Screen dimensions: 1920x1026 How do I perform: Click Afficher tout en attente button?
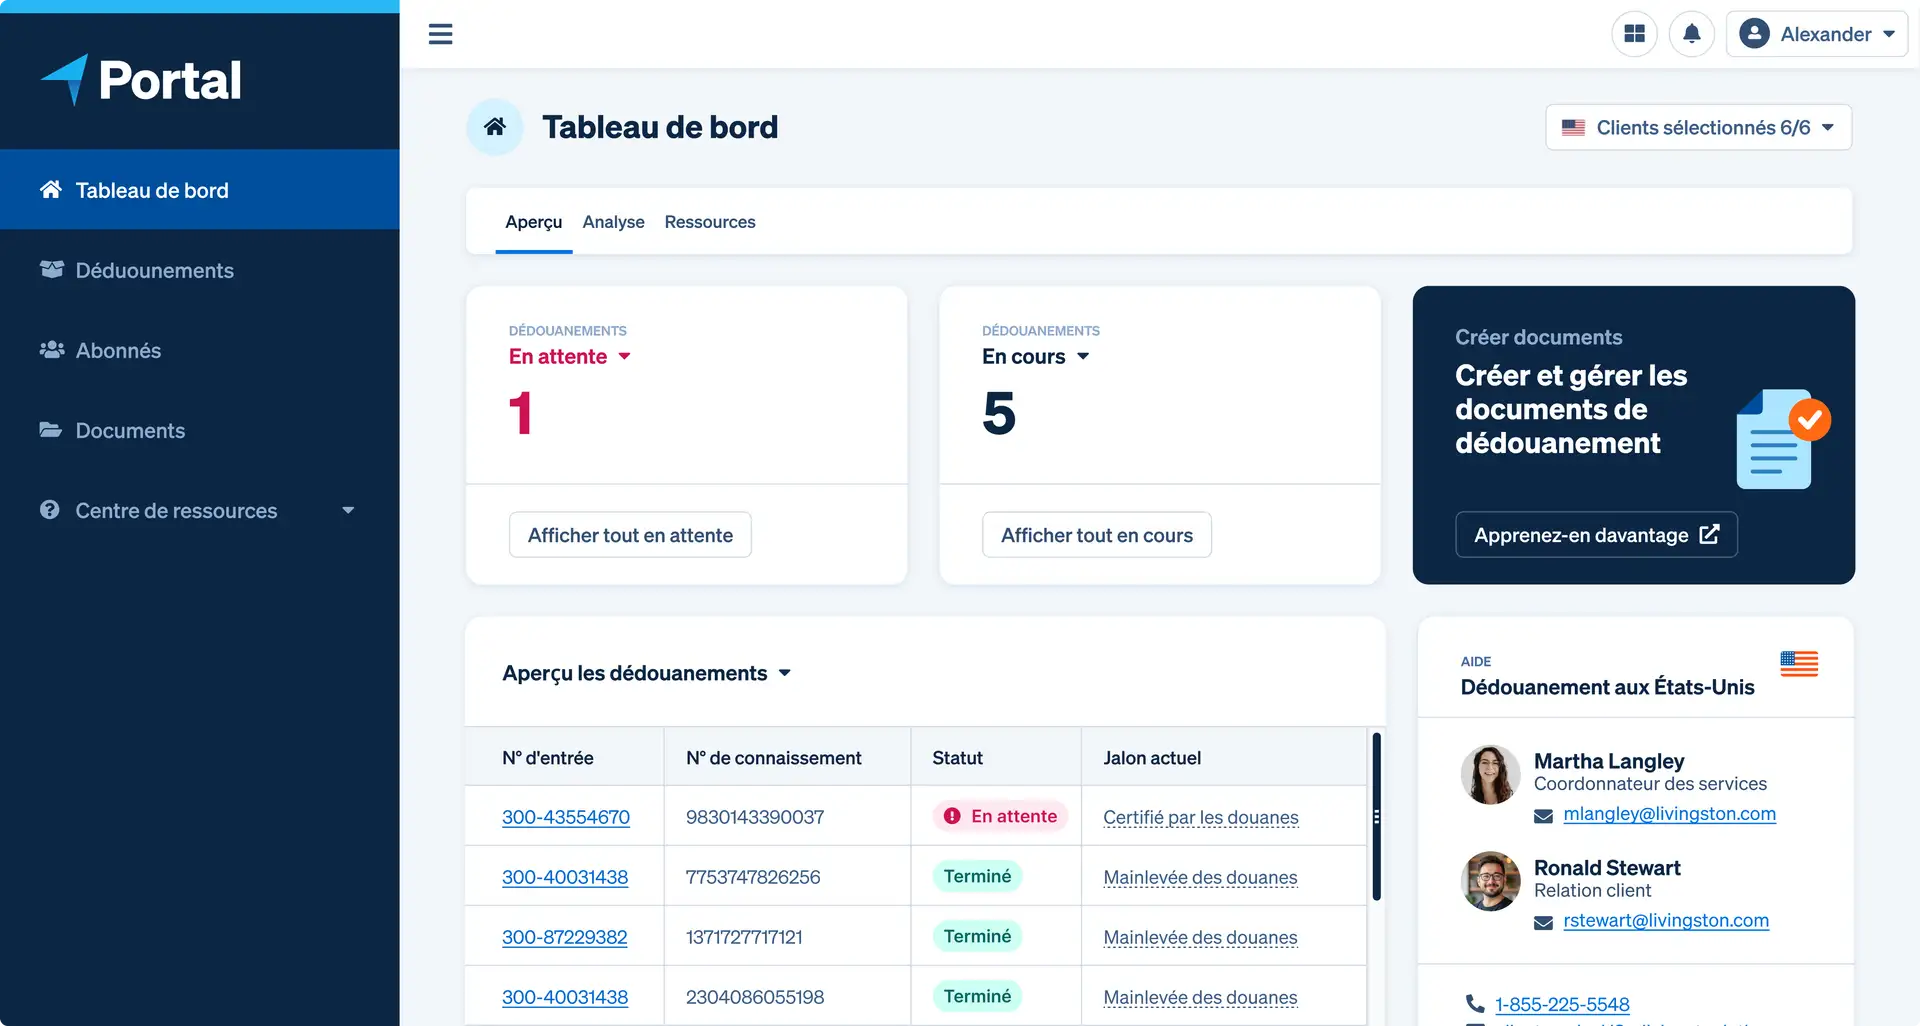(x=630, y=535)
